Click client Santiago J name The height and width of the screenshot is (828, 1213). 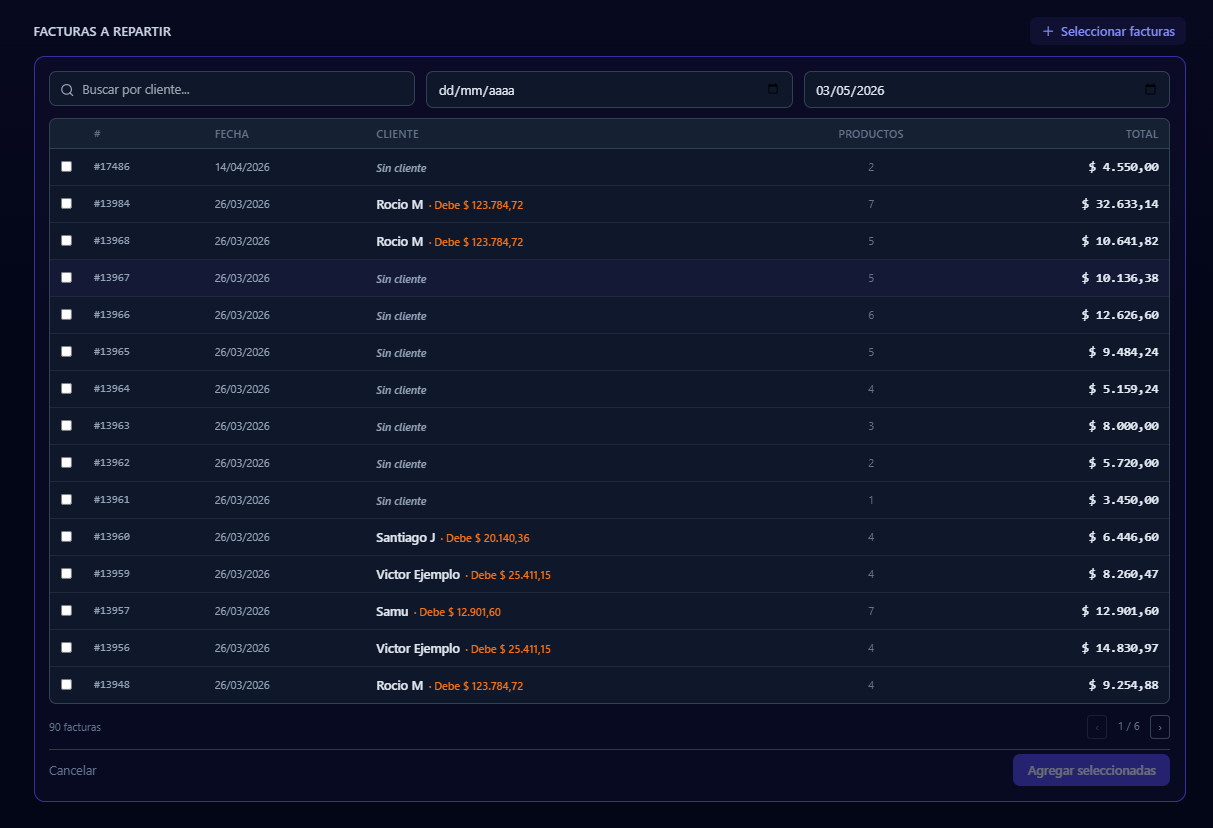click(406, 537)
